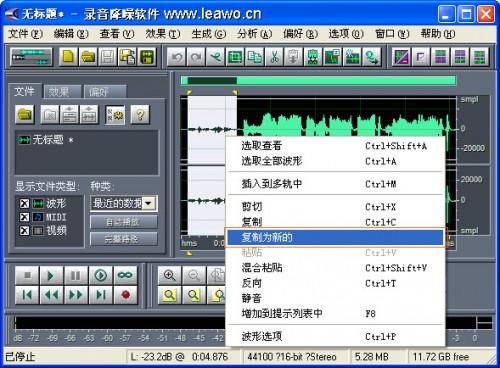Choose 选取查看 in the context menu
The height and width of the screenshot is (368, 500).
pos(335,146)
